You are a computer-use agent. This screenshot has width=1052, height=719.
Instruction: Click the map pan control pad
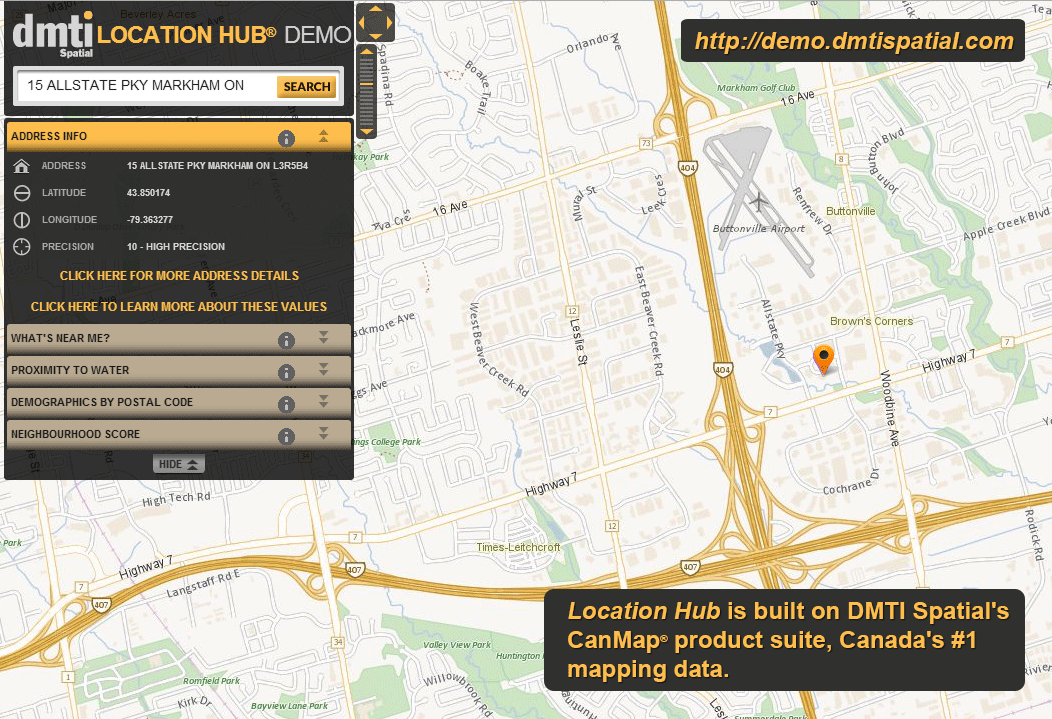tap(376, 21)
